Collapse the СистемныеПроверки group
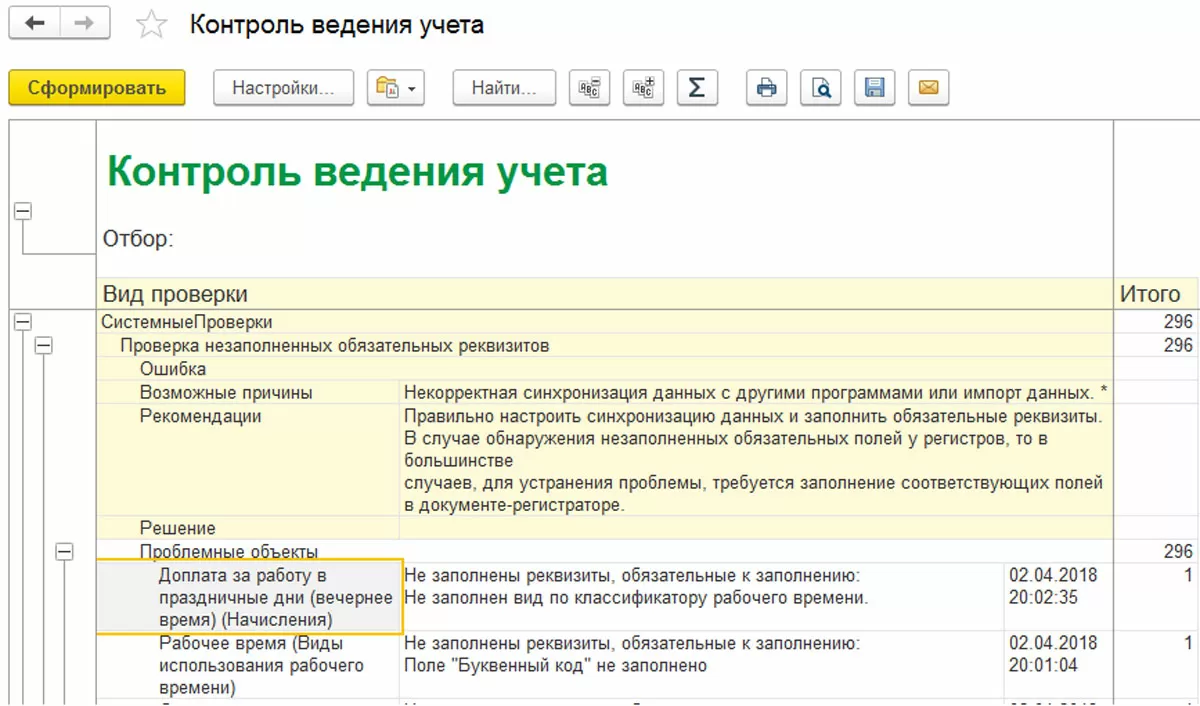The height and width of the screenshot is (706, 1200). (x=22, y=322)
